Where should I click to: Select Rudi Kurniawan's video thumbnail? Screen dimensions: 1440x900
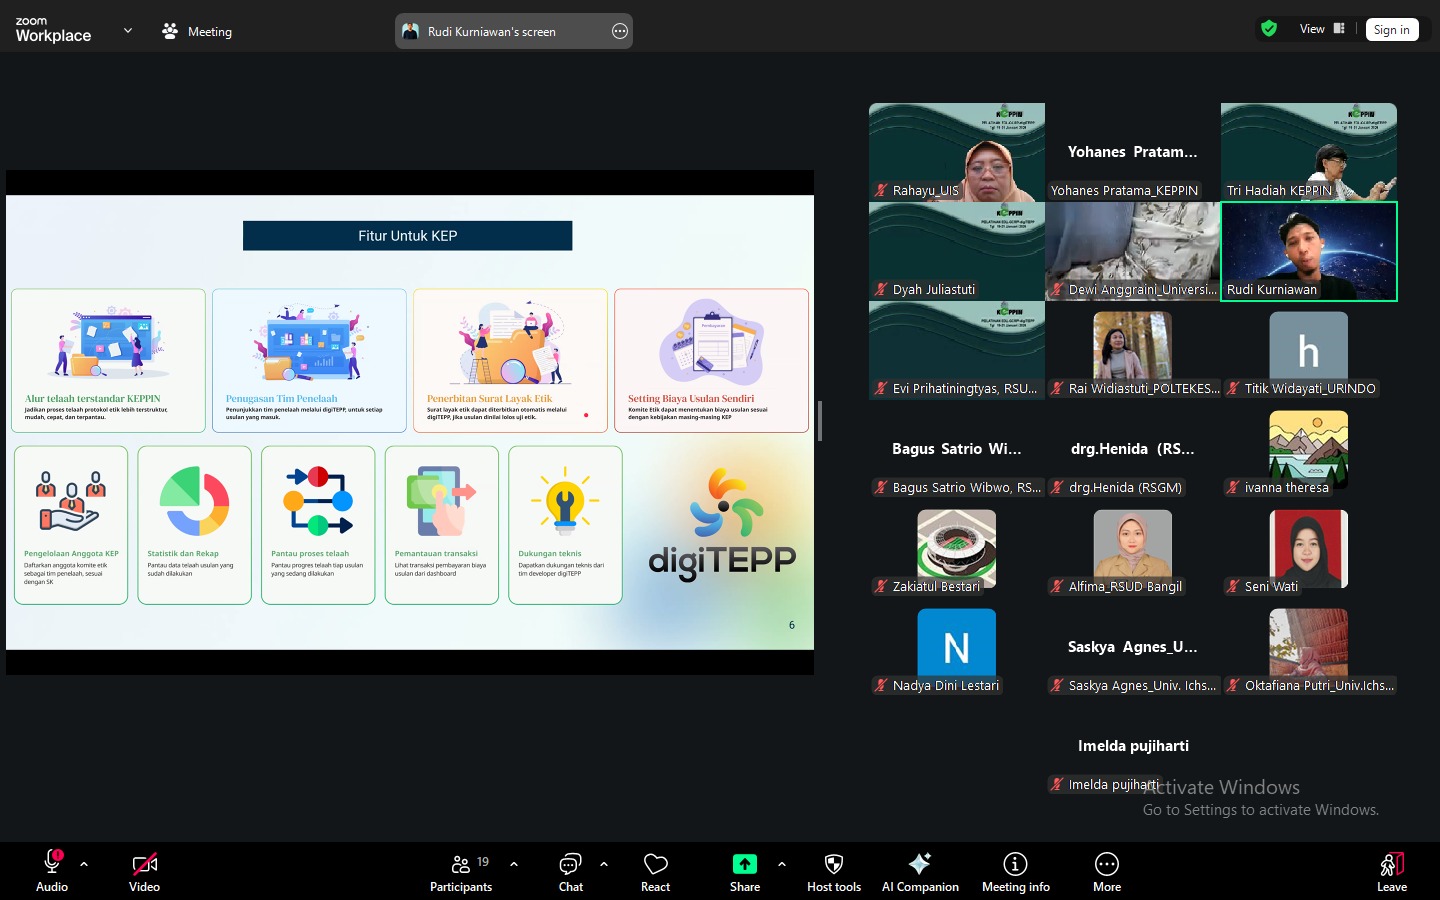1308,250
